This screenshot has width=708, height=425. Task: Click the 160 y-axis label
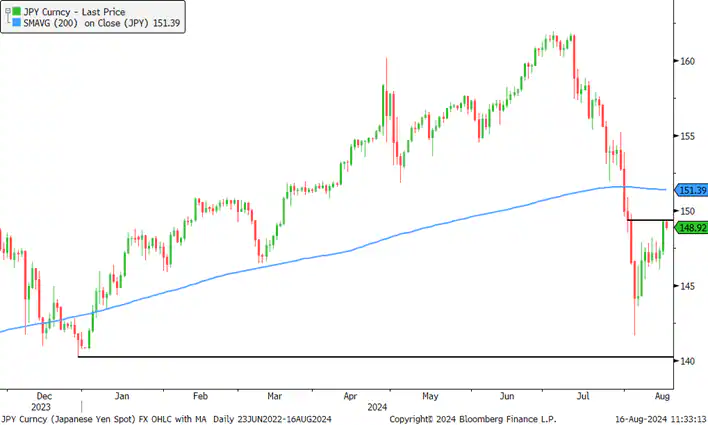(687, 61)
